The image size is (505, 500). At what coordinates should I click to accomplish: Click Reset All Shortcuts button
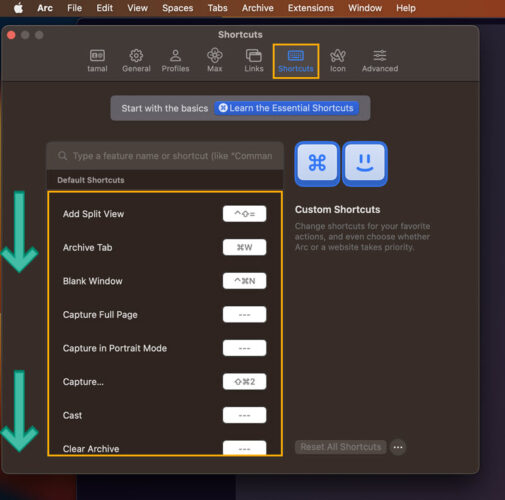coord(341,447)
